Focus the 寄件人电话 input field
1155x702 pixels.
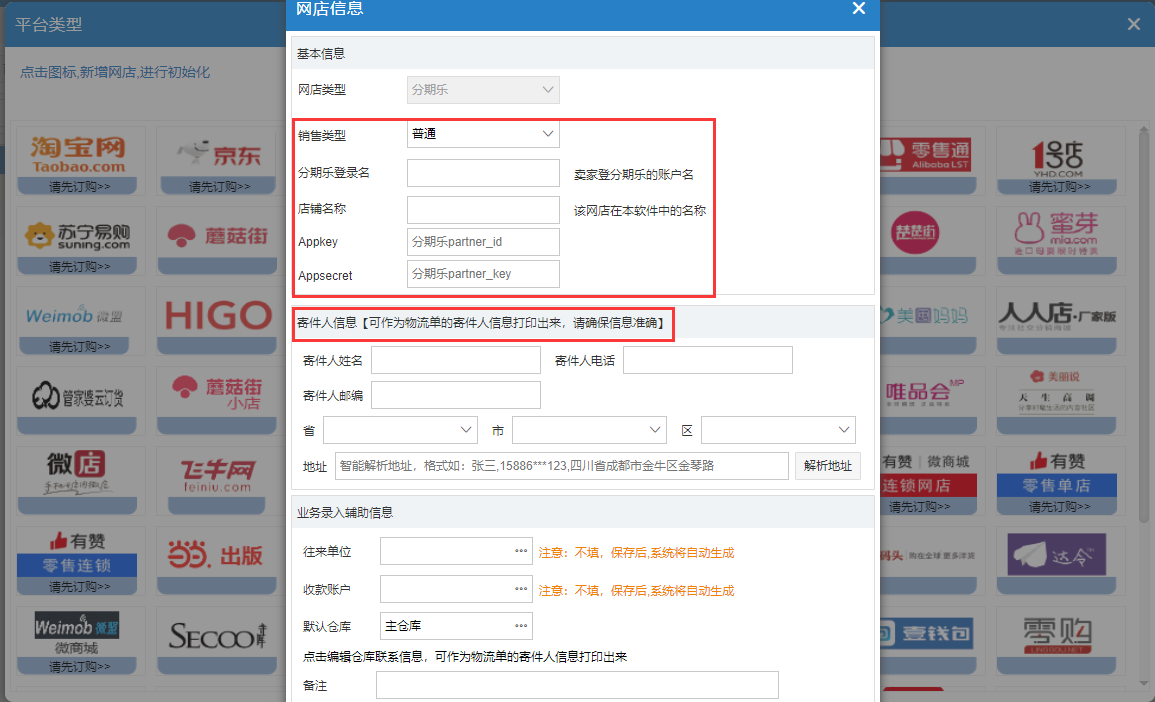tap(708, 360)
